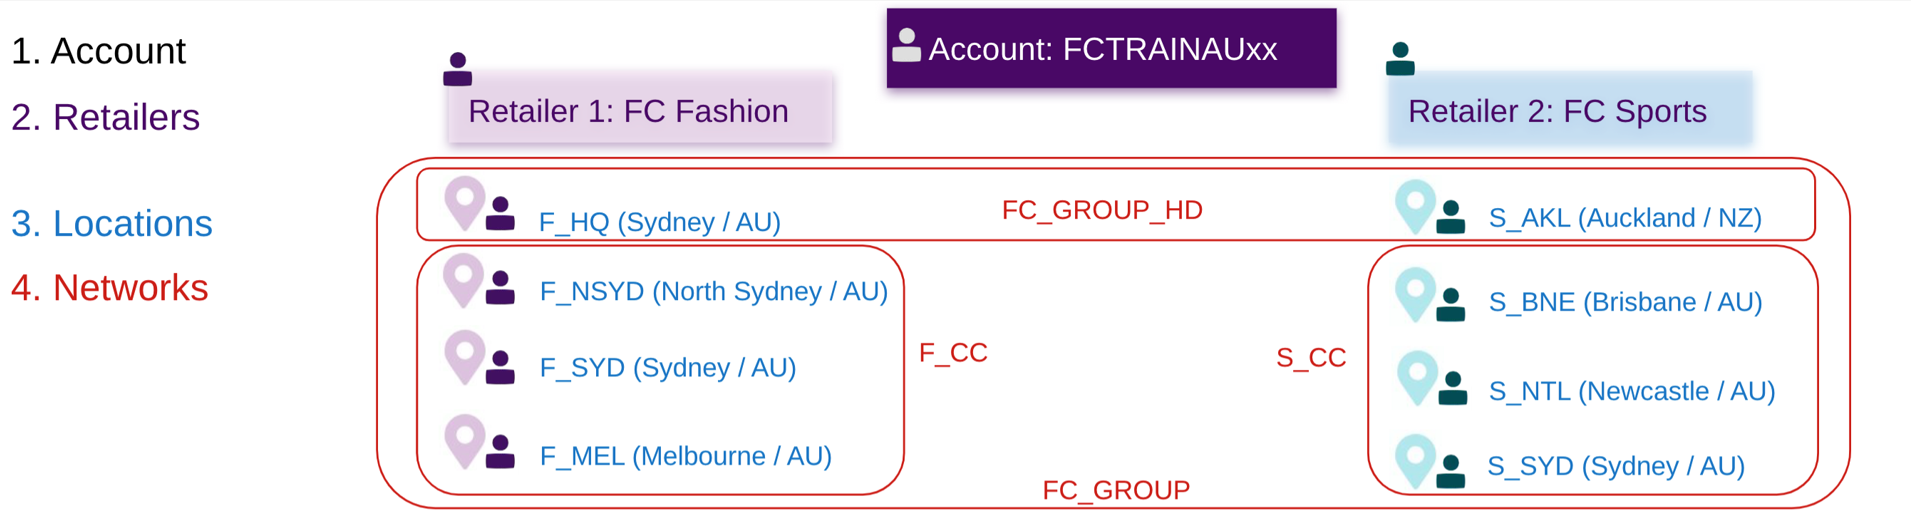1911x522 pixels.
Task: Click the user icon beside S_NTL
Action: pos(1452,388)
